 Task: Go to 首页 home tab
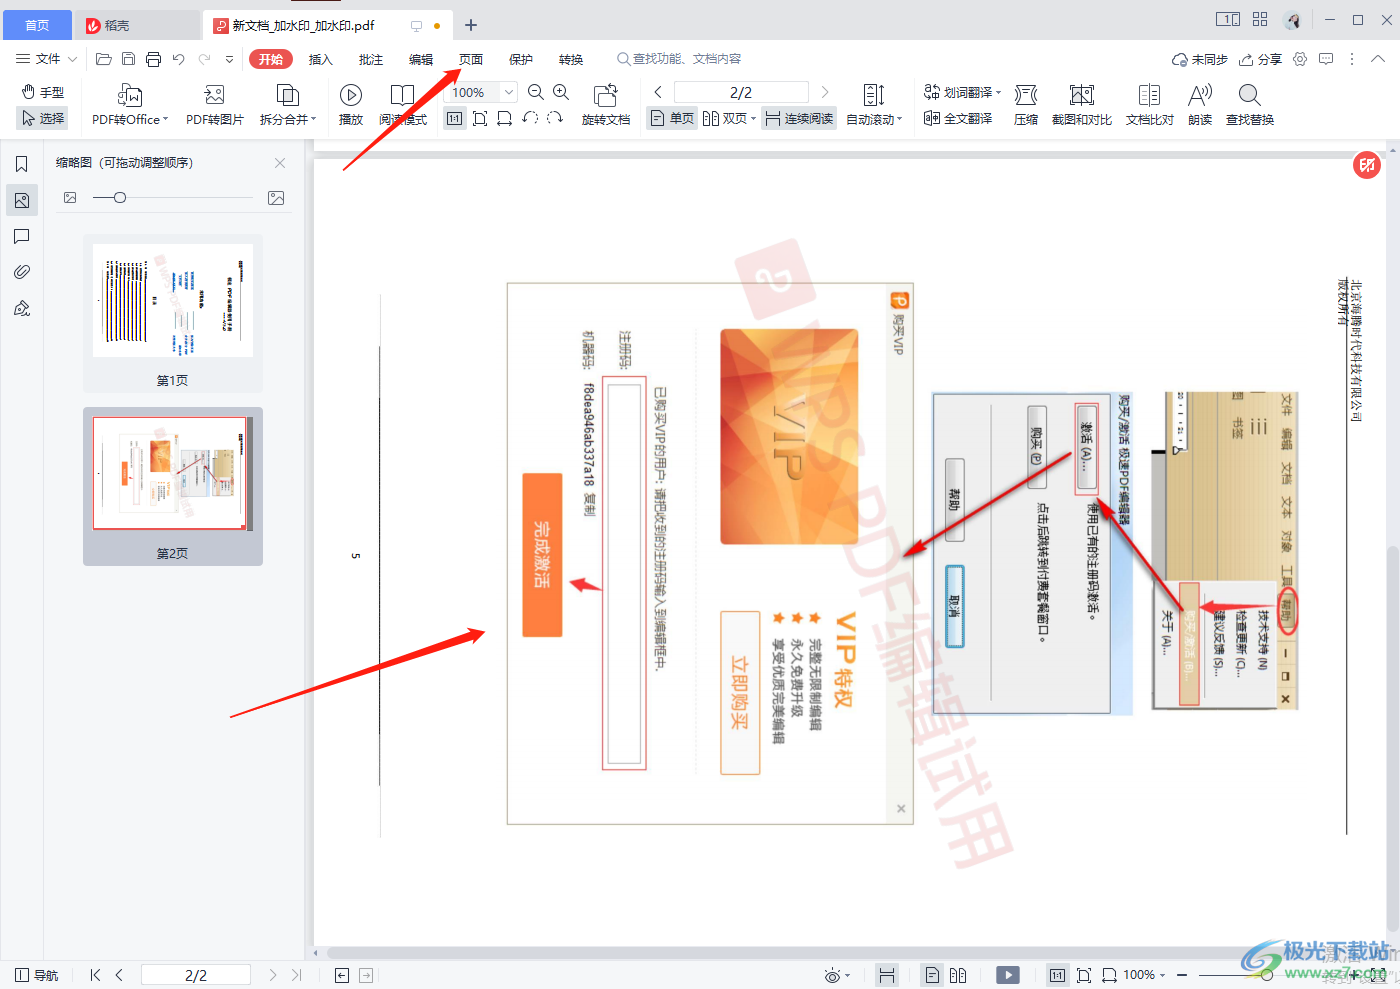(37, 25)
